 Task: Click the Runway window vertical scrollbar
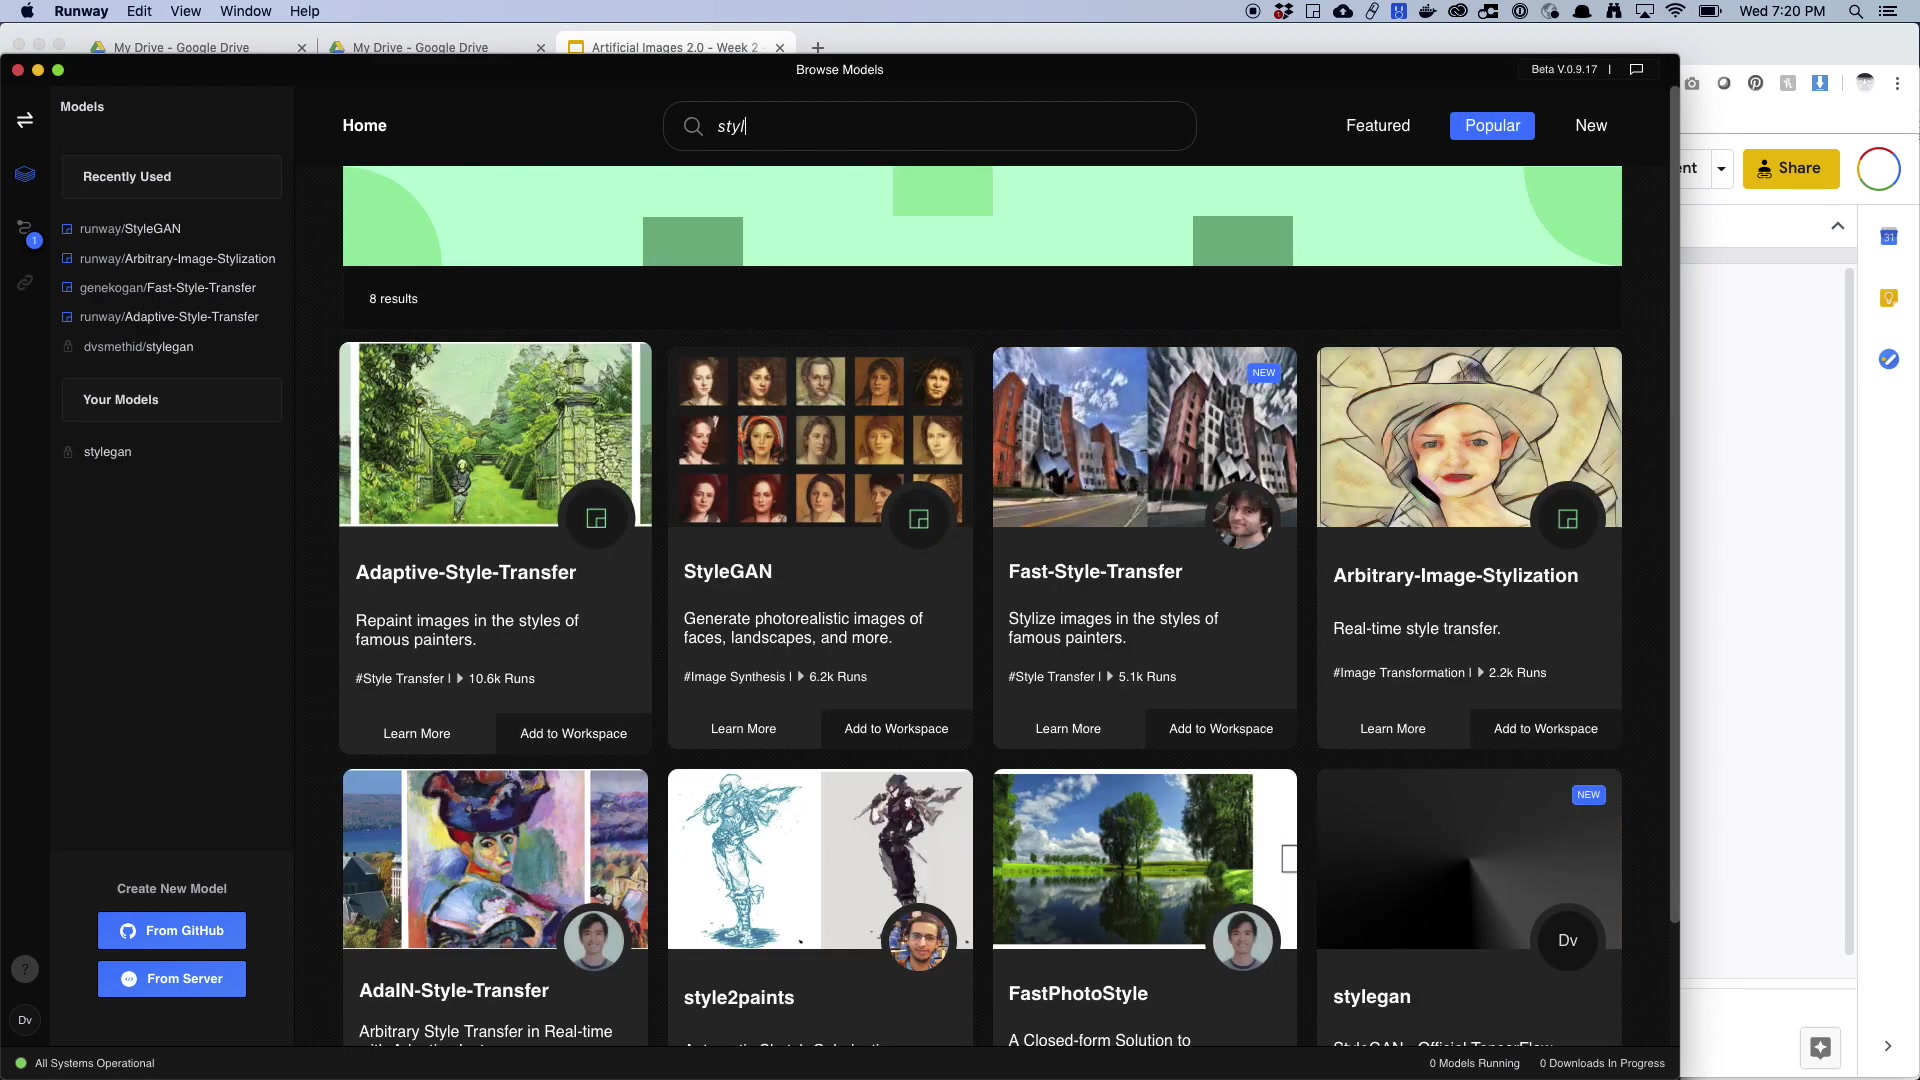click(x=1674, y=505)
